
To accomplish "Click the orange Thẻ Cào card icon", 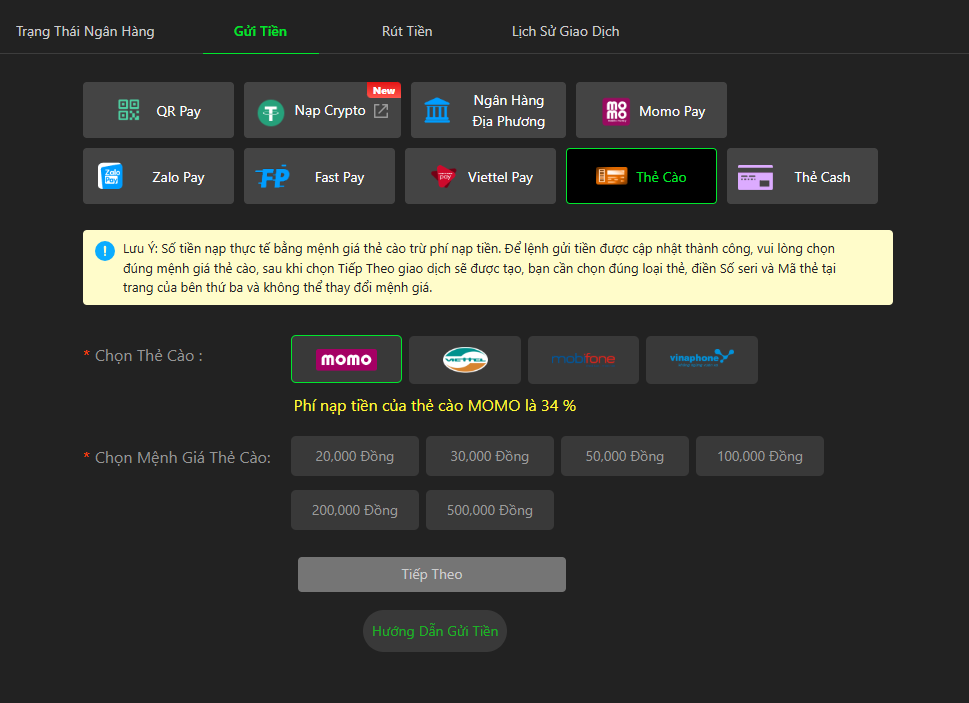I will tap(611, 176).
